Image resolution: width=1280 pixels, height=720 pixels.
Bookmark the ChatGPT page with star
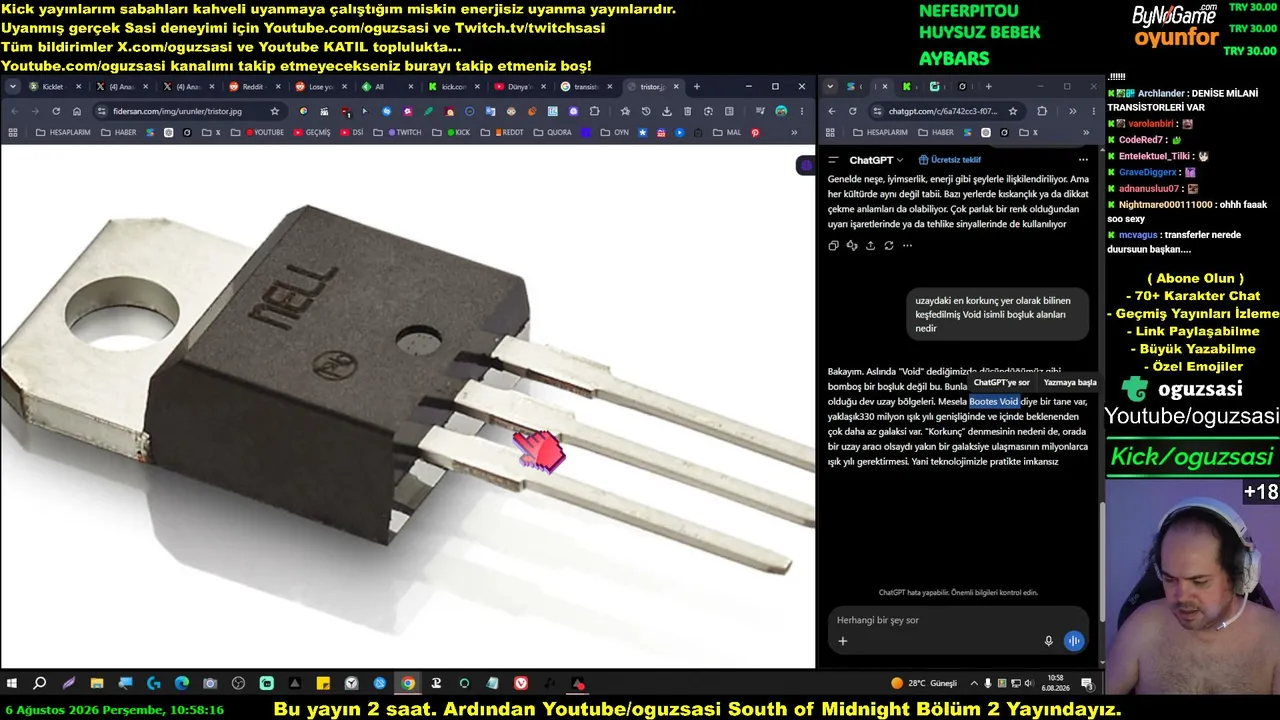tap(1013, 111)
